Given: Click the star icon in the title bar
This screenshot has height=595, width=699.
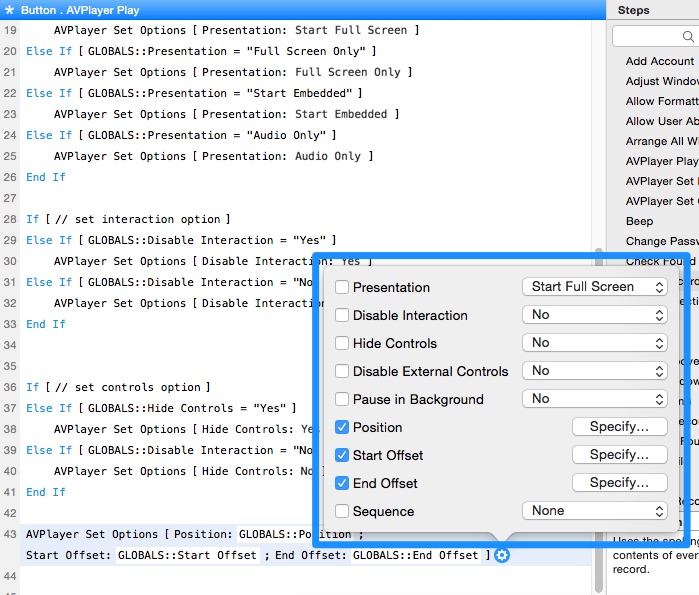Looking at the screenshot, I should click(x=9, y=10).
